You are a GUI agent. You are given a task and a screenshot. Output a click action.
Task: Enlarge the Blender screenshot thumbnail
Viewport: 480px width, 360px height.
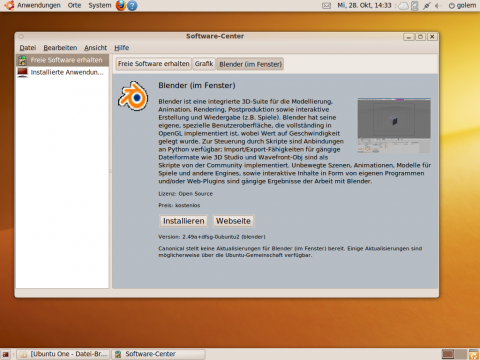coord(394,125)
